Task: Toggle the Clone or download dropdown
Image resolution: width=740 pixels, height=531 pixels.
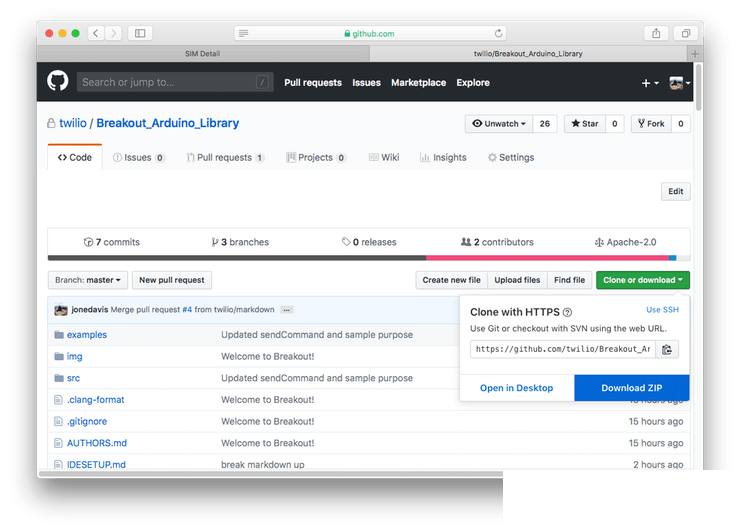Action: 643,280
